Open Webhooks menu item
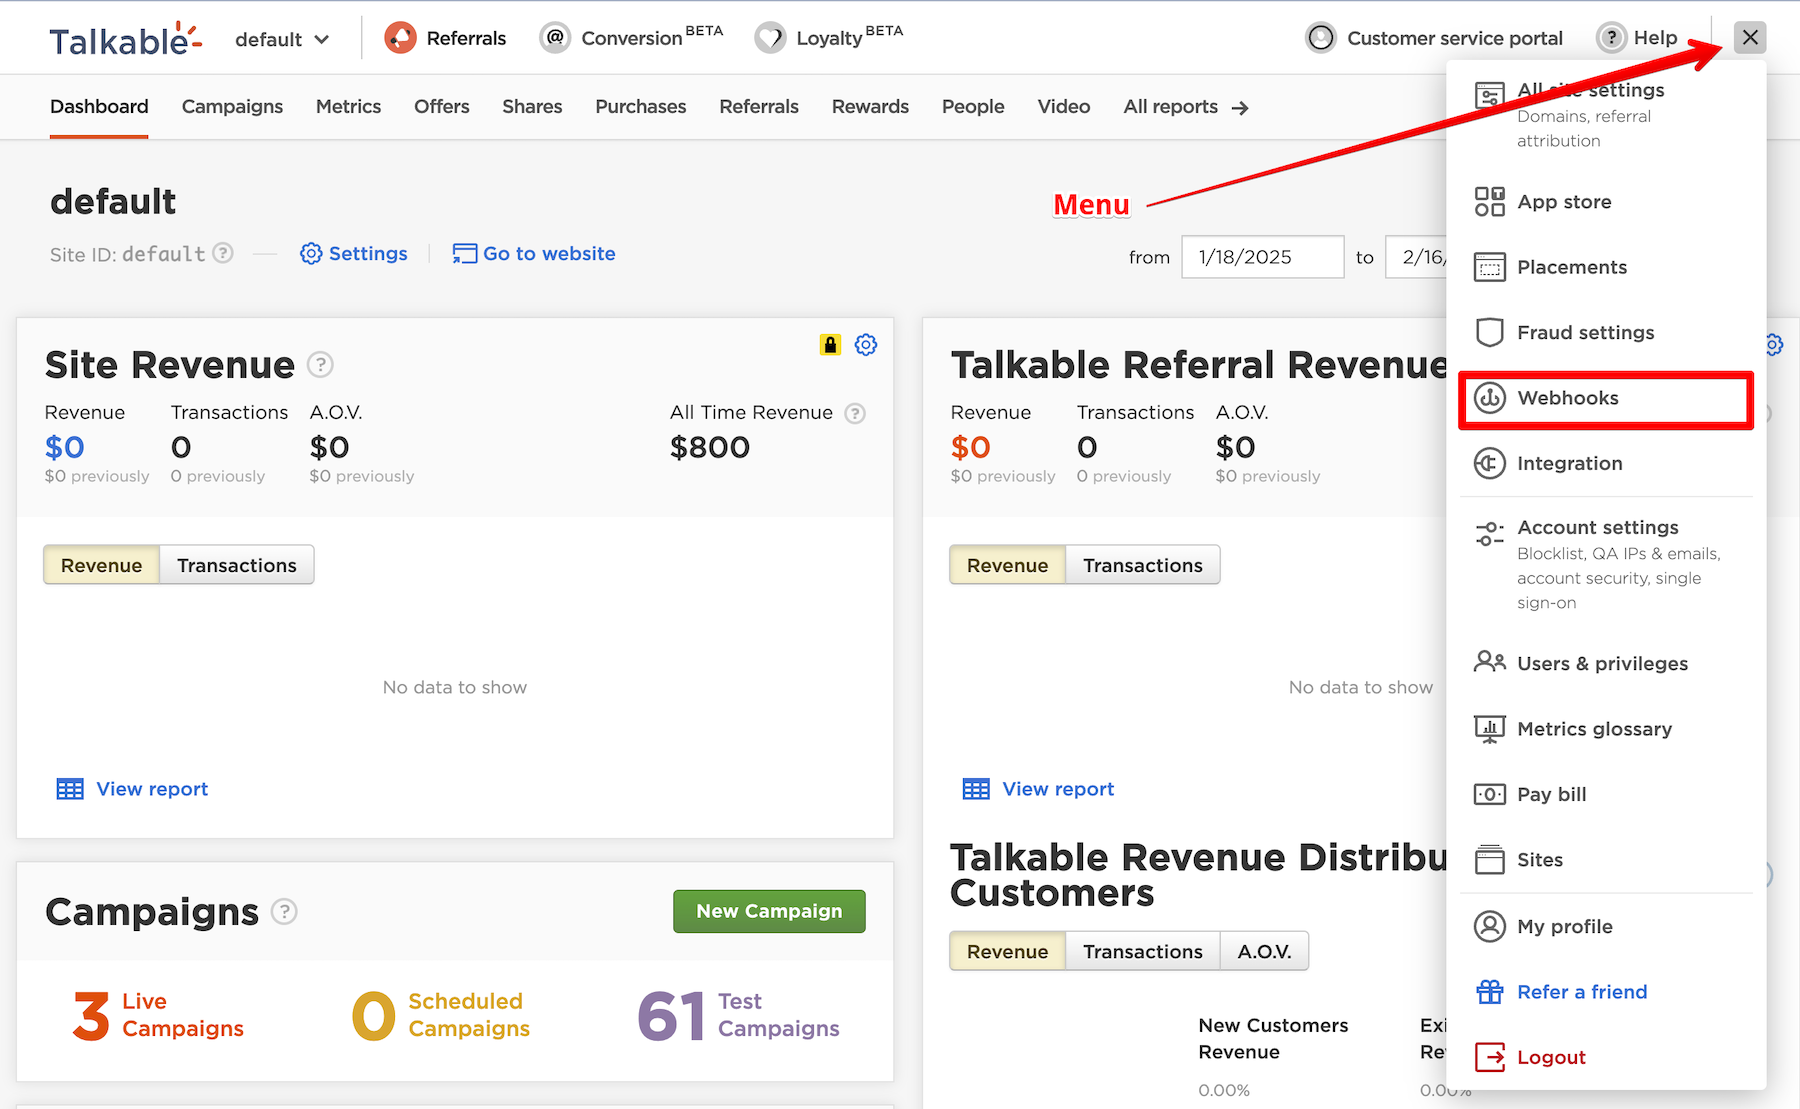This screenshot has height=1109, width=1800. [x=1606, y=398]
